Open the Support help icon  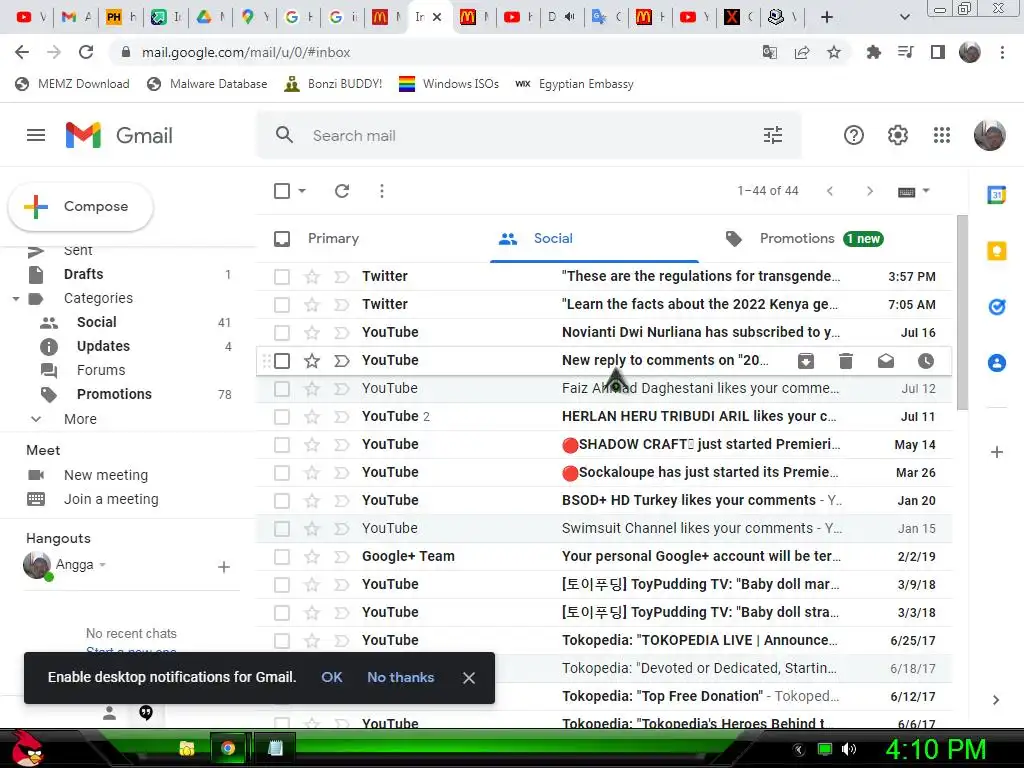[x=854, y=135]
